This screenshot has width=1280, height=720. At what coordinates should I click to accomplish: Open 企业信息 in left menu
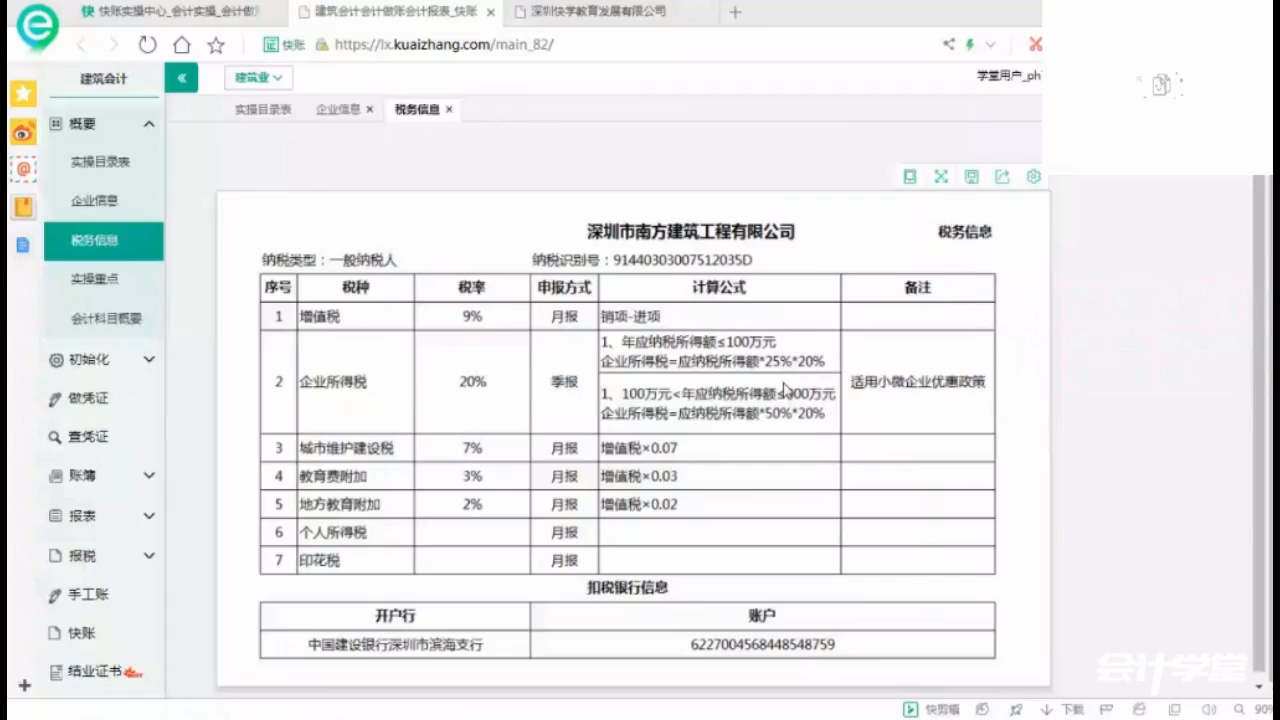94,201
